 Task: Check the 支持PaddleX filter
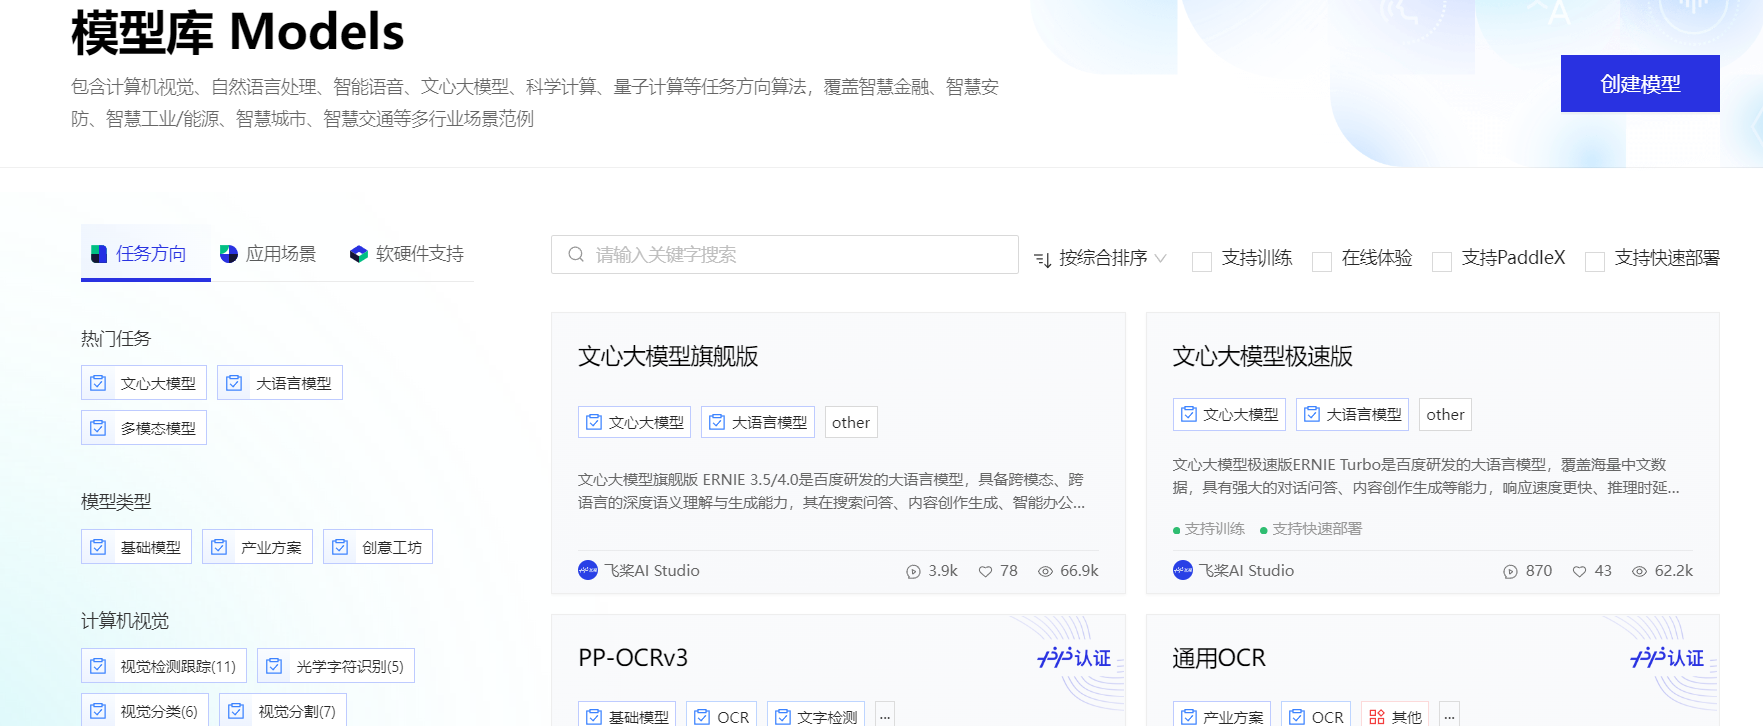pos(1442,261)
